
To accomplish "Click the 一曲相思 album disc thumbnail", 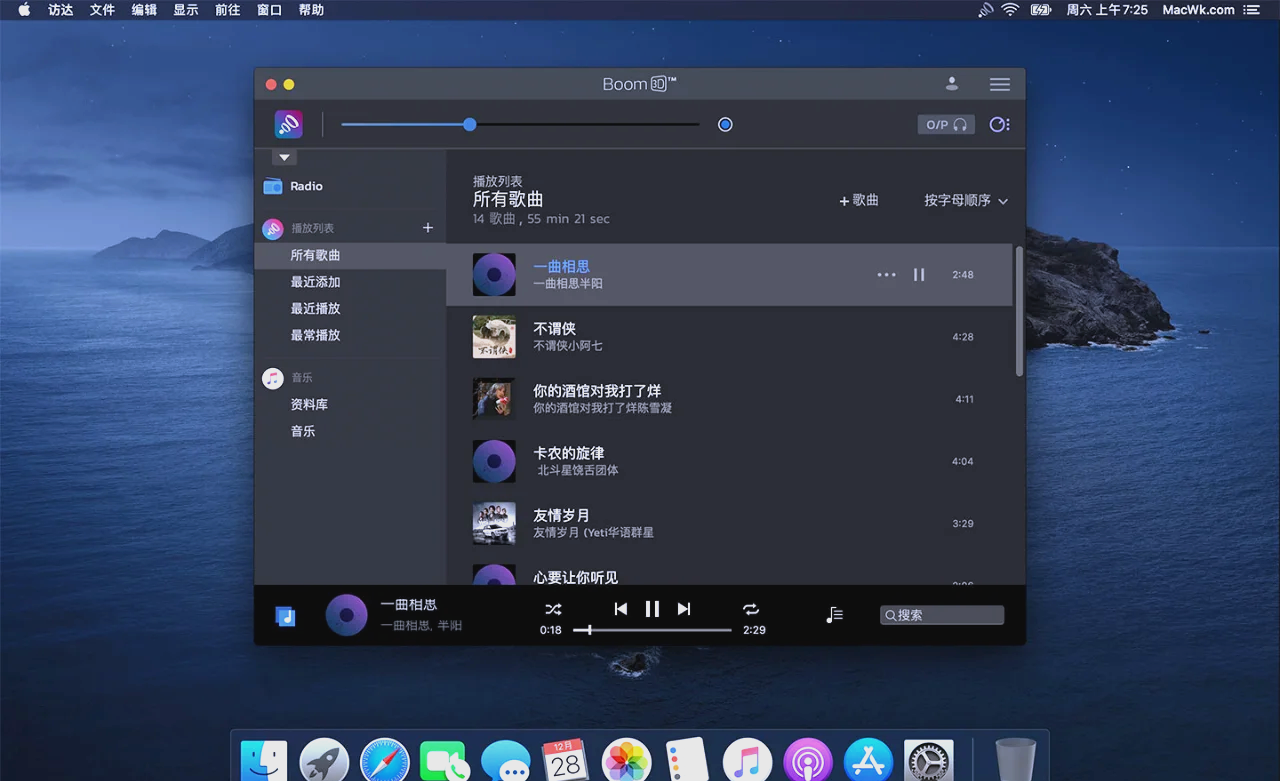I will coord(494,274).
